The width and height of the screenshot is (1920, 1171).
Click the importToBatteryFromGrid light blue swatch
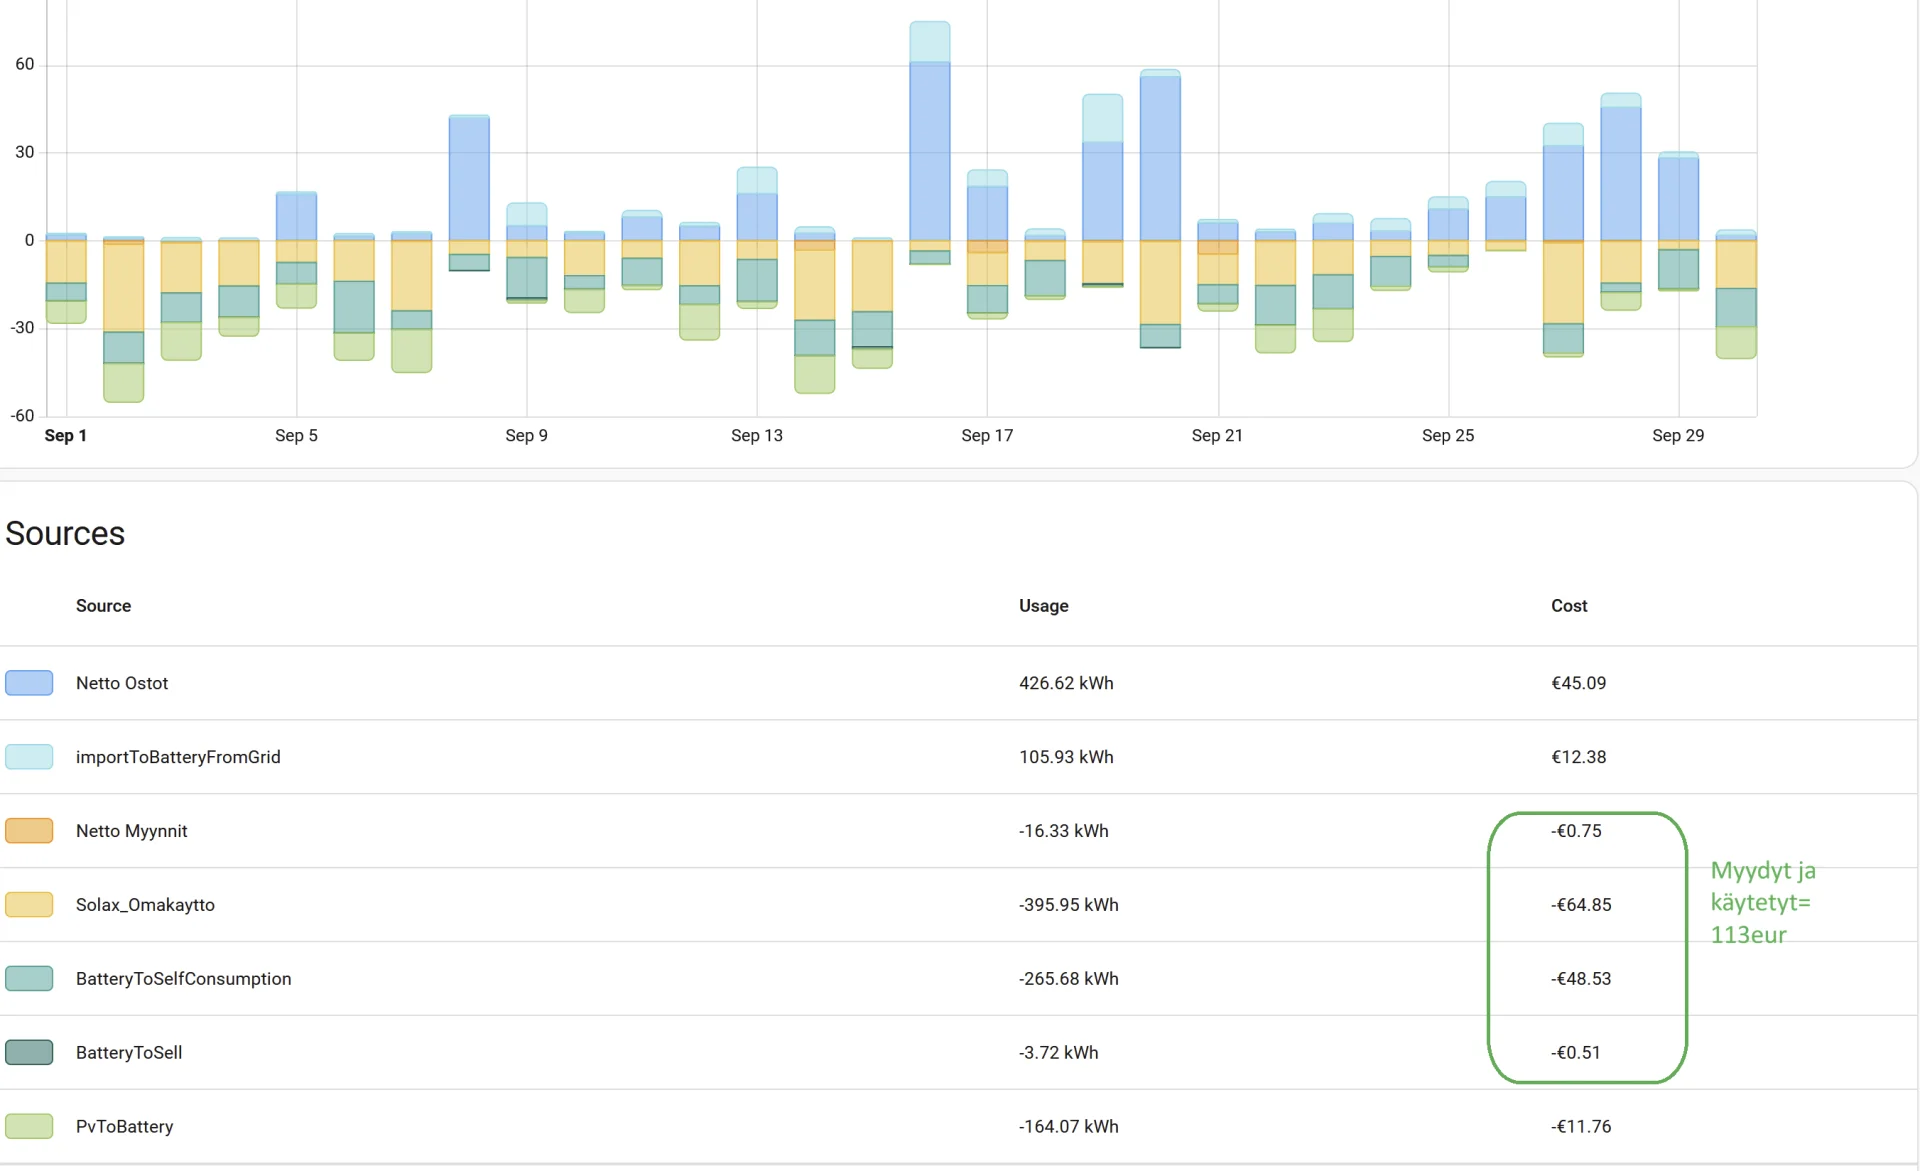point(29,757)
